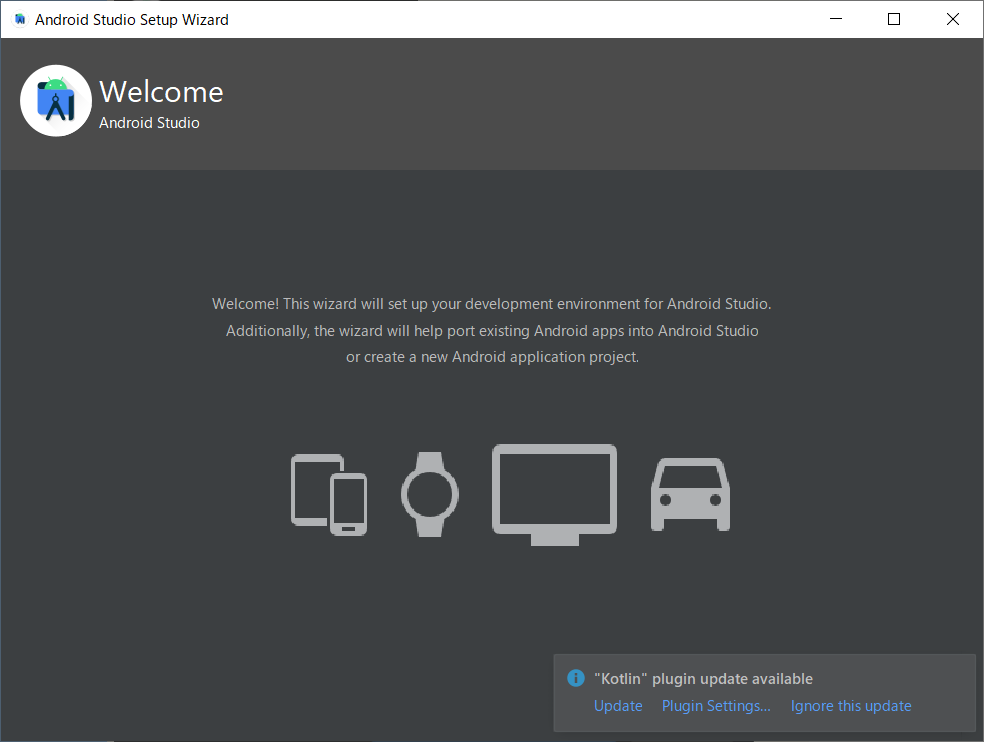Select the Android TV screen icon
The height and width of the screenshot is (742, 984).
(554, 494)
